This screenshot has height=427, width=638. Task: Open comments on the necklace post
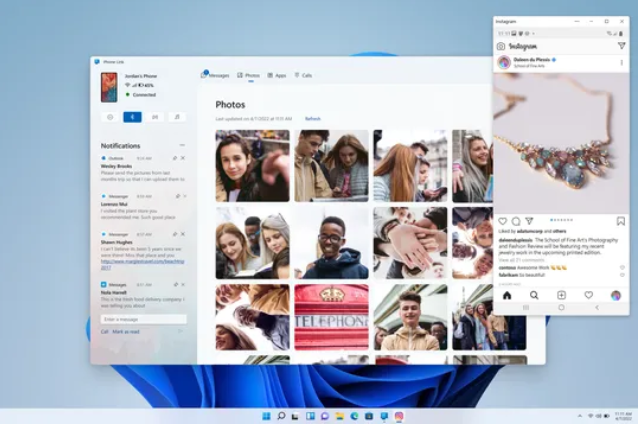(516, 221)
